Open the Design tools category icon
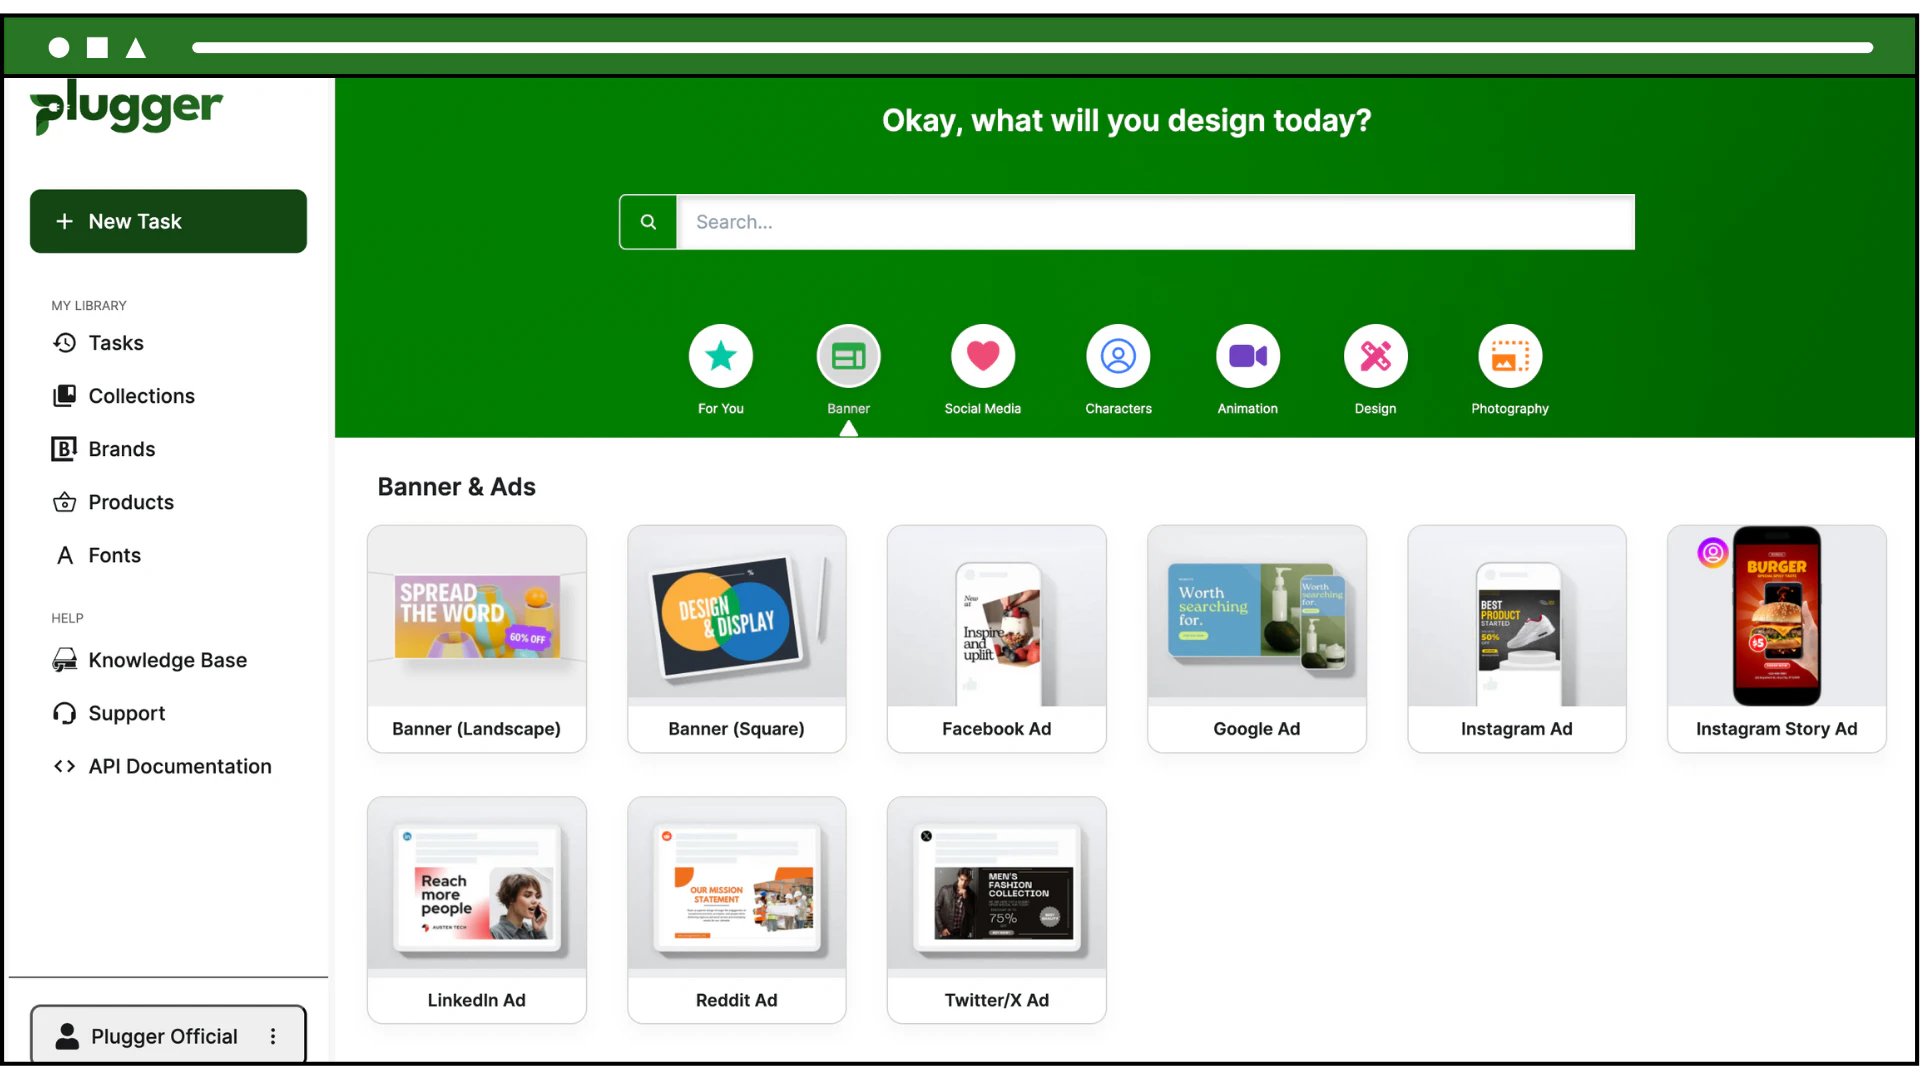Screen dimensions: 1920x1080 (1375, 356)
